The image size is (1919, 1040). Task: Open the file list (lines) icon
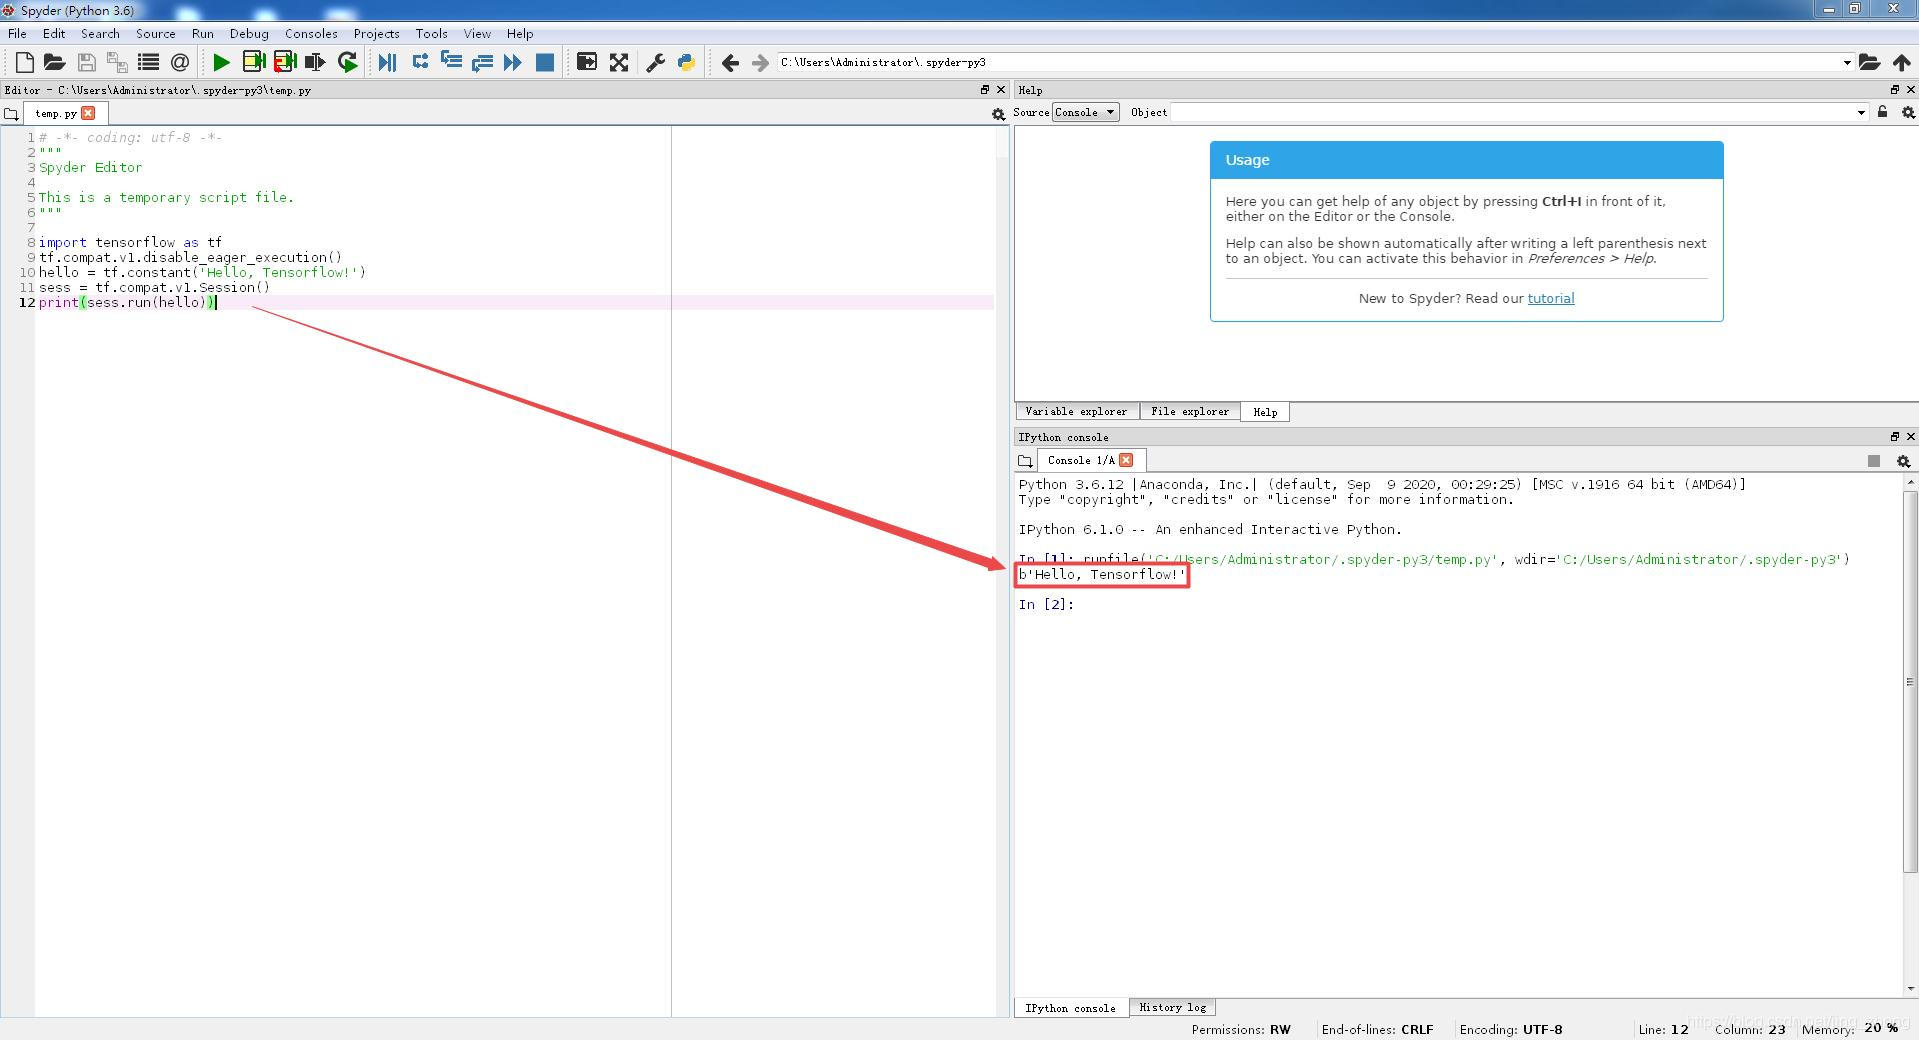coord(148,62)
